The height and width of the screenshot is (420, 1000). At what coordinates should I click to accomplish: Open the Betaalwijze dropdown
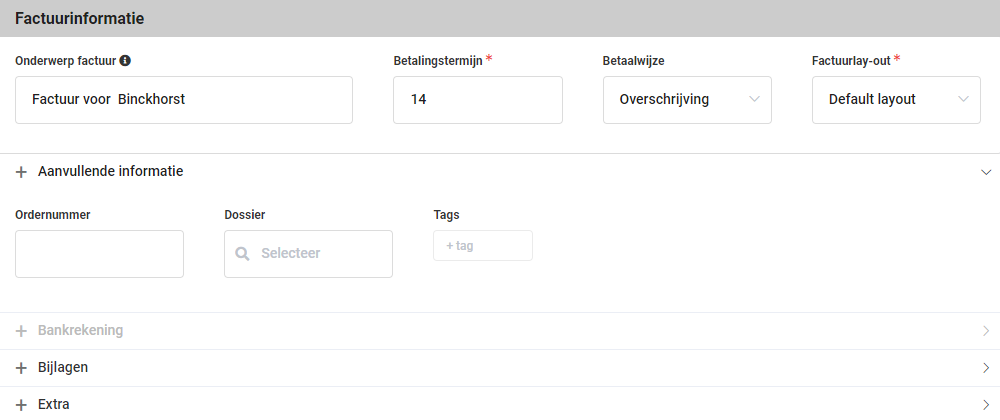[x=687, y=100]
